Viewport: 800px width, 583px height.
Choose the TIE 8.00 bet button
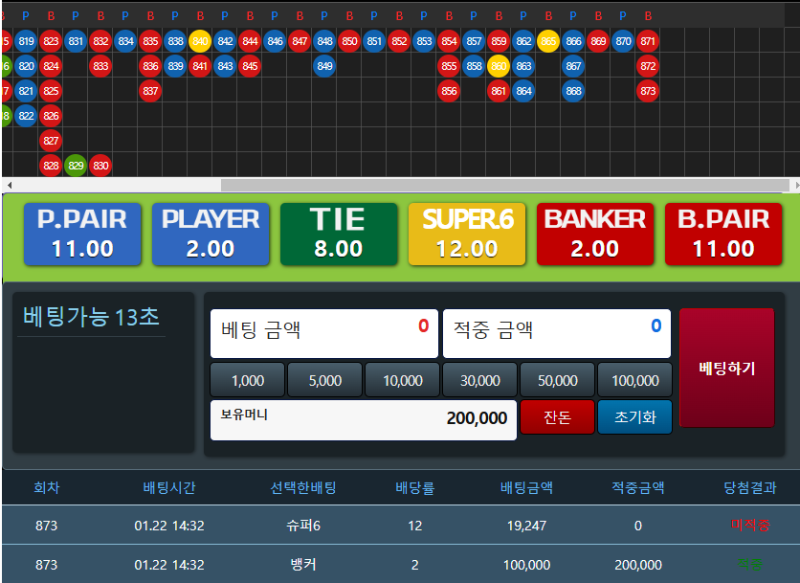click(x=339, y=234)
